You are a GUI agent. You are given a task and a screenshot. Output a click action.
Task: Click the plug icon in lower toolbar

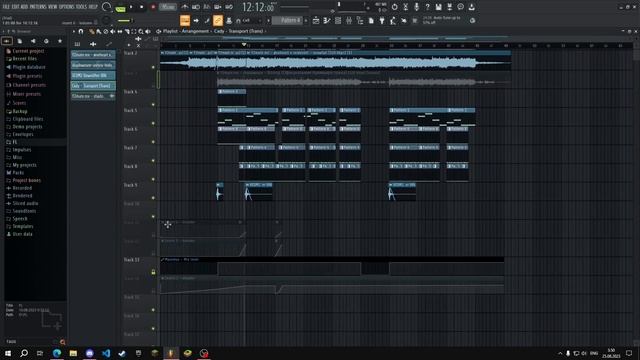point(382,20)
